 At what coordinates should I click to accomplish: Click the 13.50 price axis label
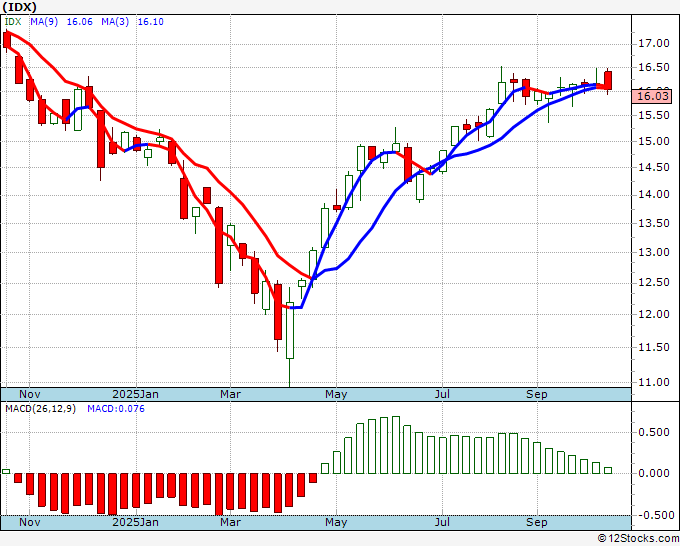(654, 223)
